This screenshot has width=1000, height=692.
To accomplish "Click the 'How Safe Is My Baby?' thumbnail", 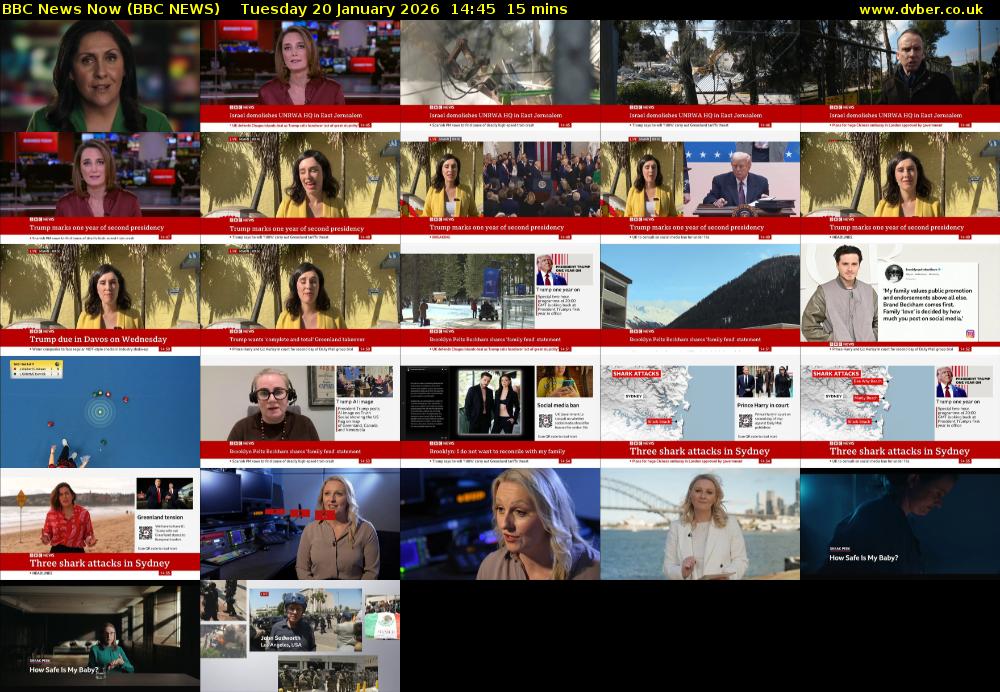I will coord(900,522).
